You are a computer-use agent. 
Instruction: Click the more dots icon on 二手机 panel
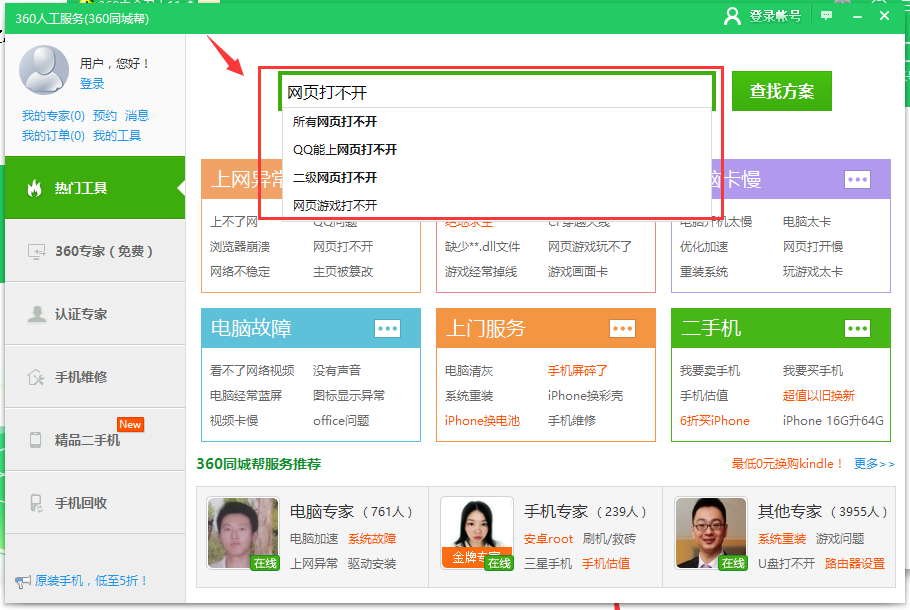(x=857, y=327)
